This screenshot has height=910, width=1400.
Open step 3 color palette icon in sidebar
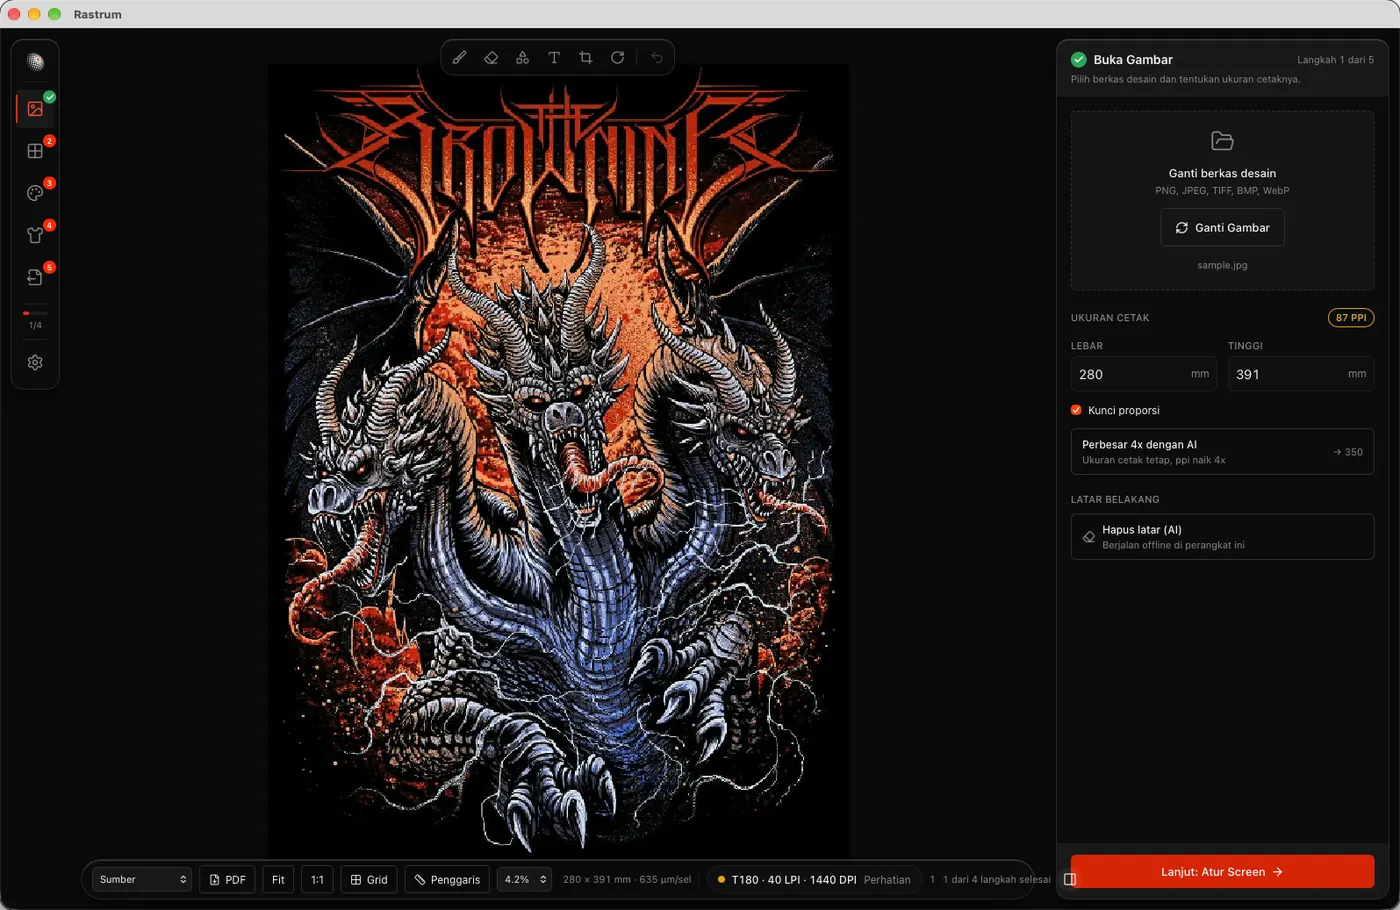[35, 193]
